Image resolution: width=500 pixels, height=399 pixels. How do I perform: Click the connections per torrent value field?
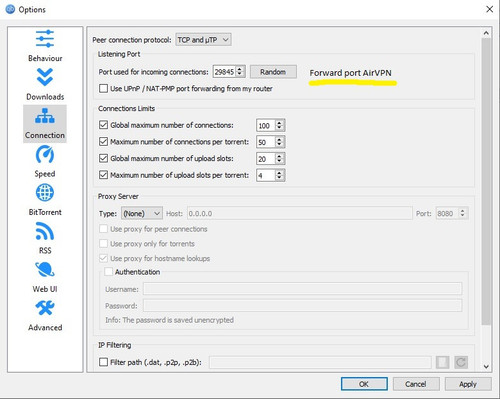pyautogui.click(x=266, y=142)
